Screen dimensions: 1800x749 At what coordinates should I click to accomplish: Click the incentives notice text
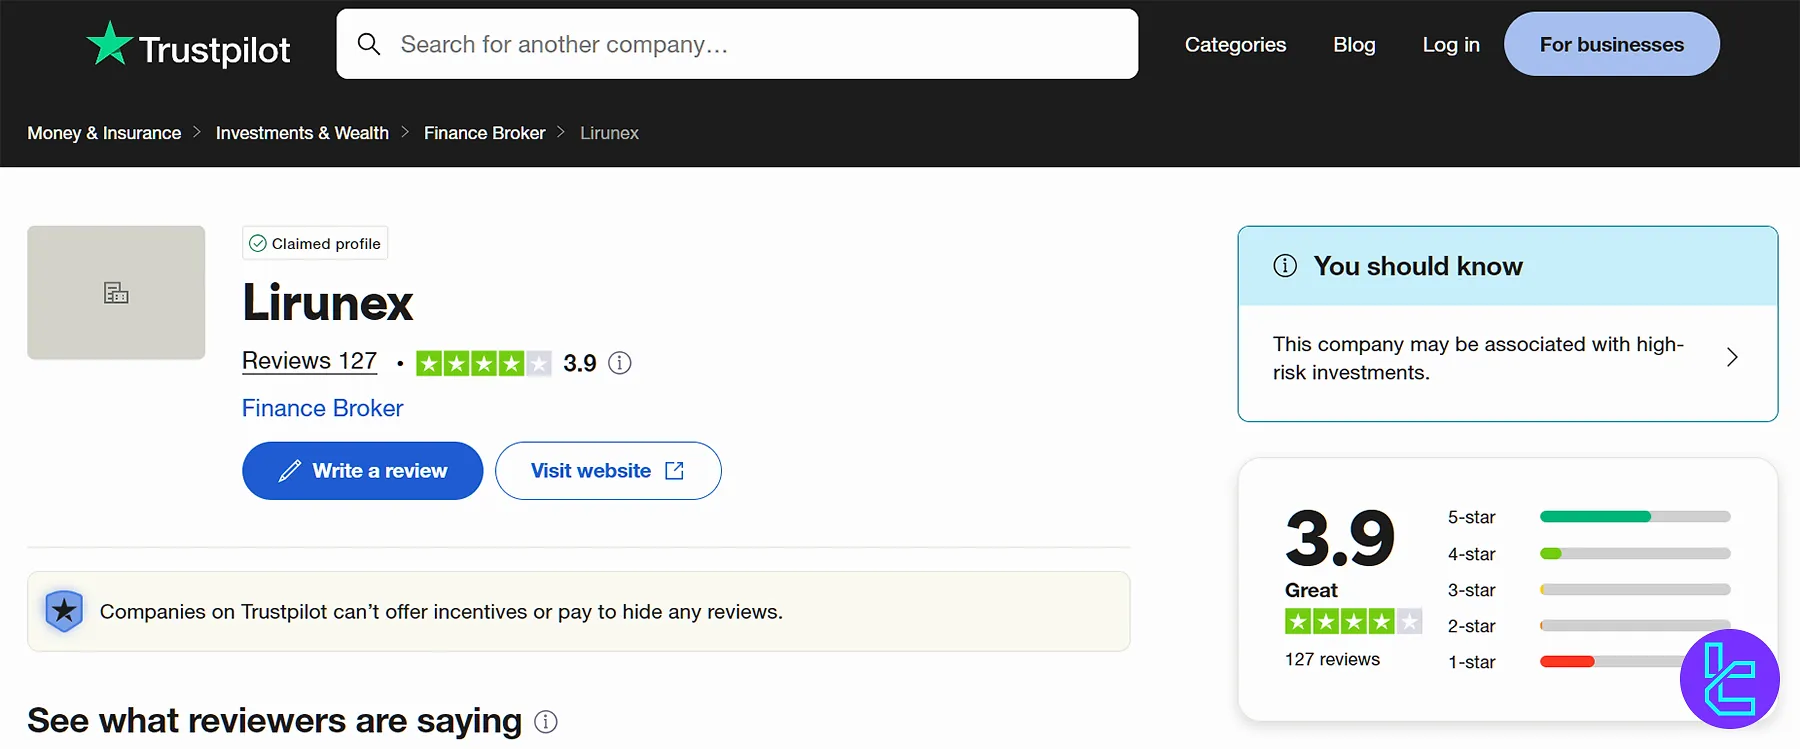pos(441,611)
